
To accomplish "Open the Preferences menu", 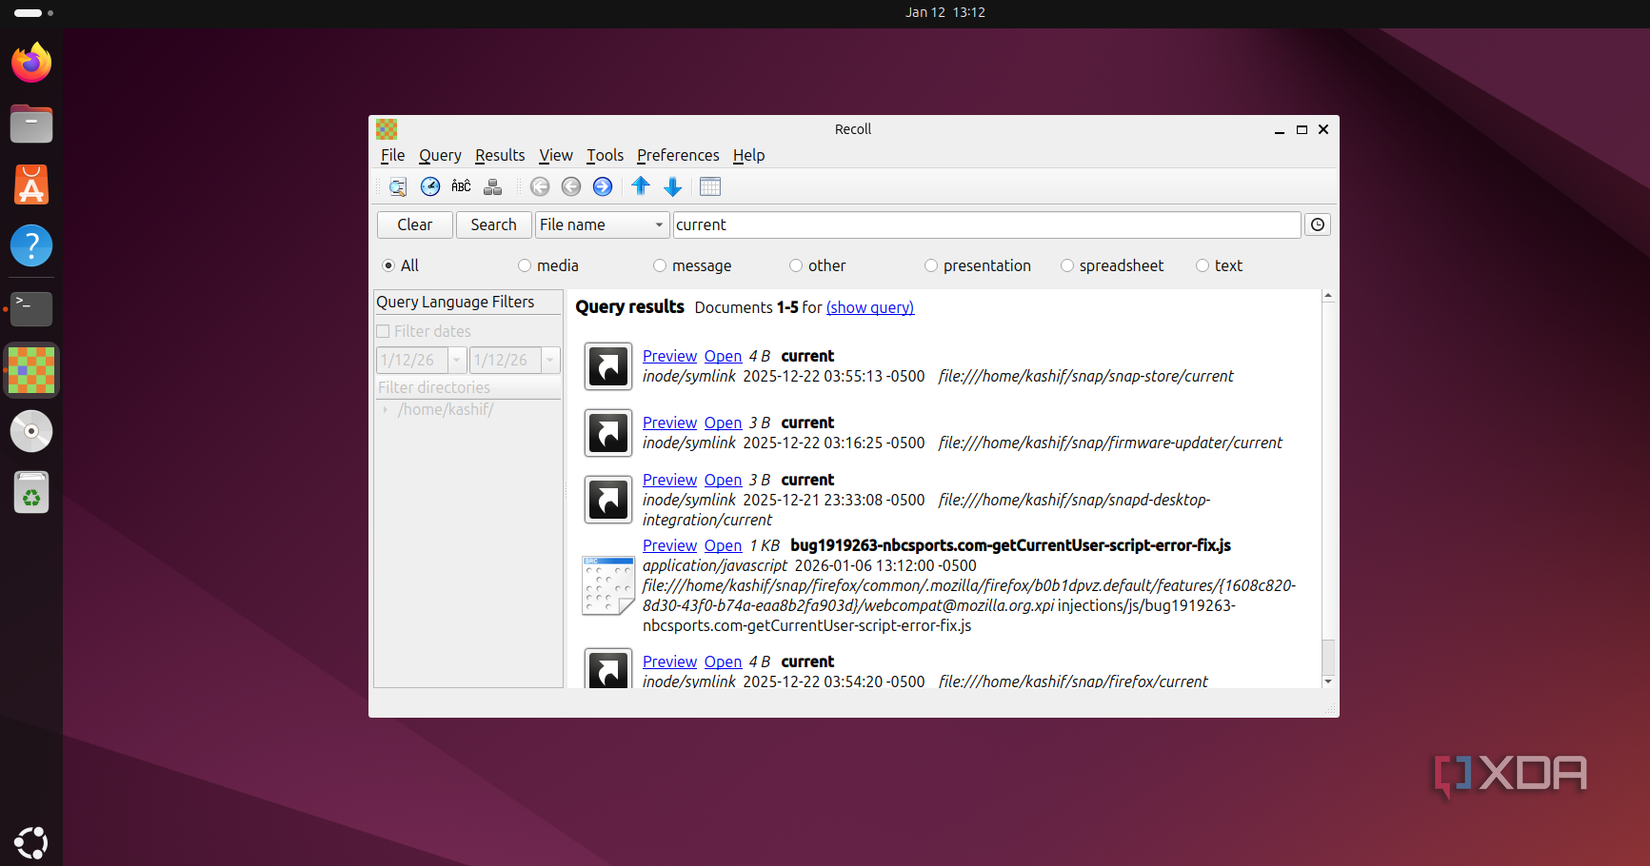I will [678, 155].
